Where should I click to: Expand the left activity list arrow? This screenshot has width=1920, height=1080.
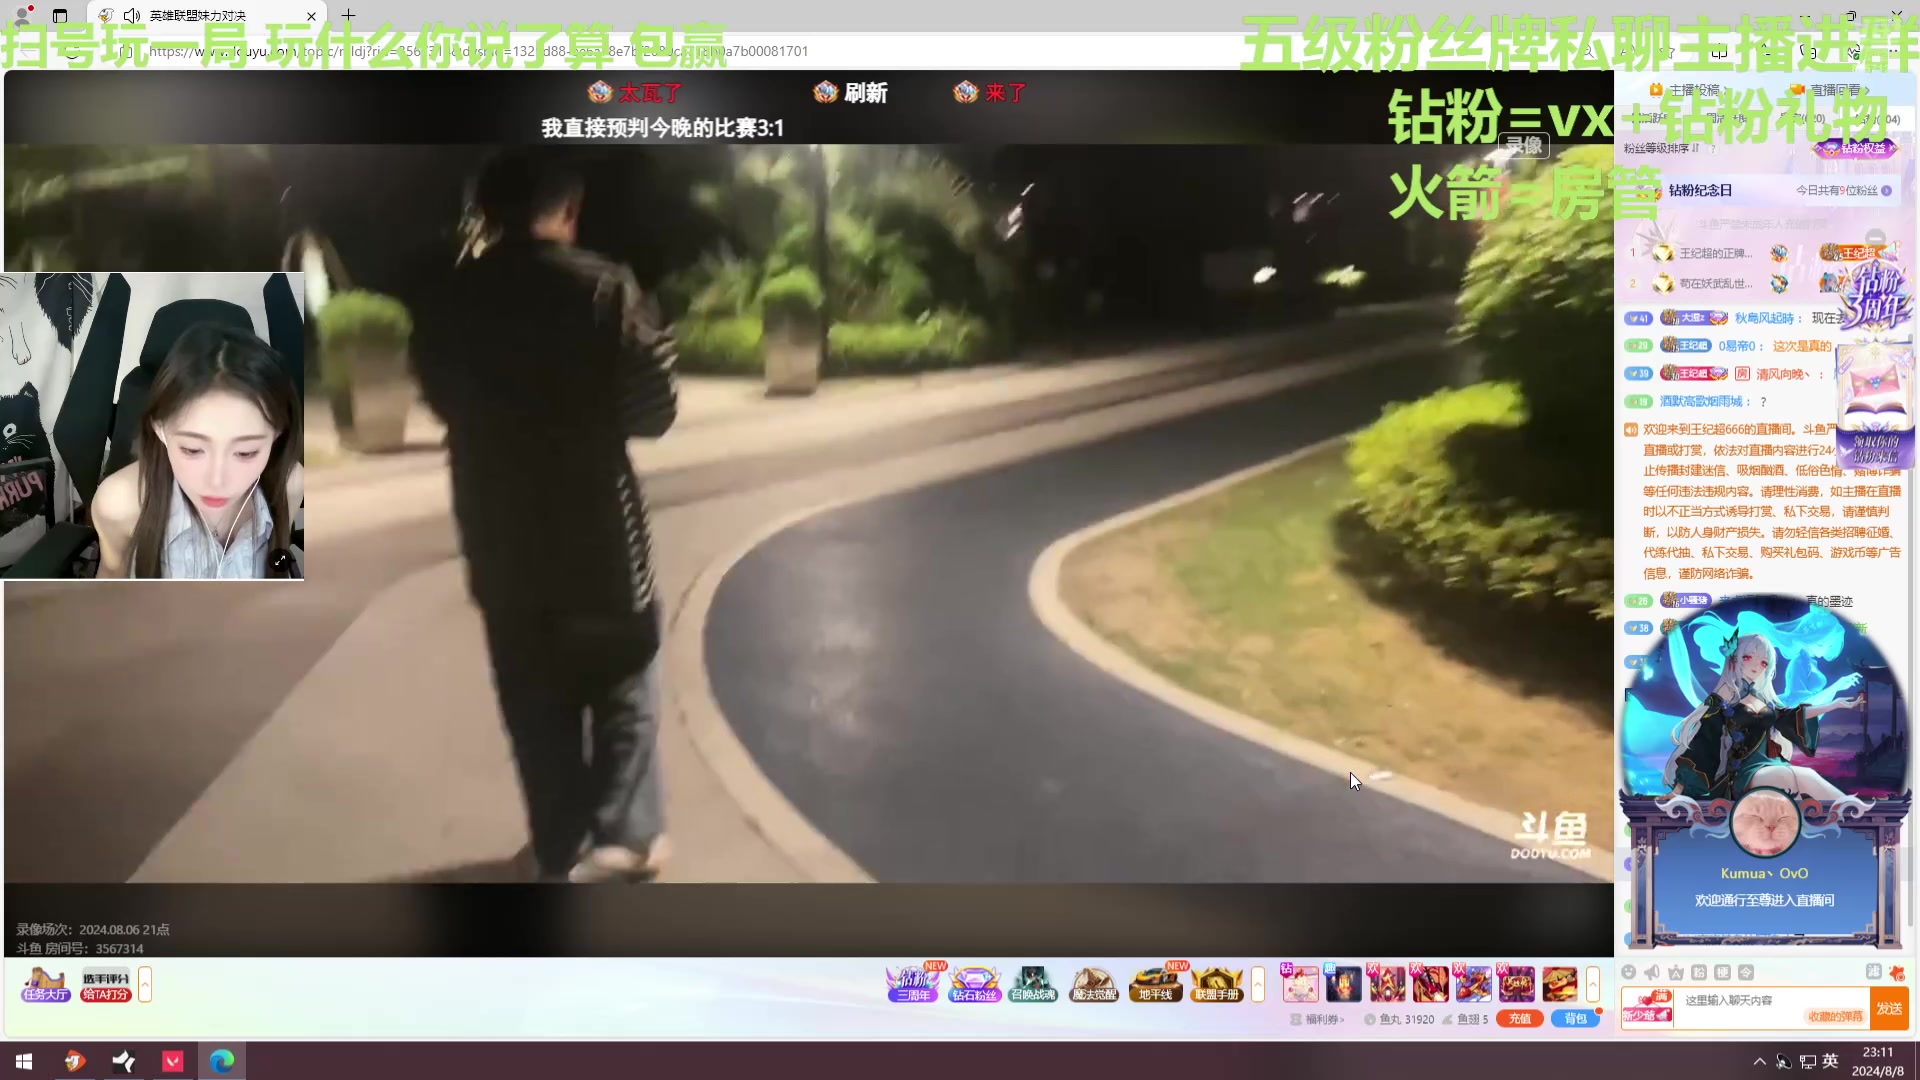point(145,985)
